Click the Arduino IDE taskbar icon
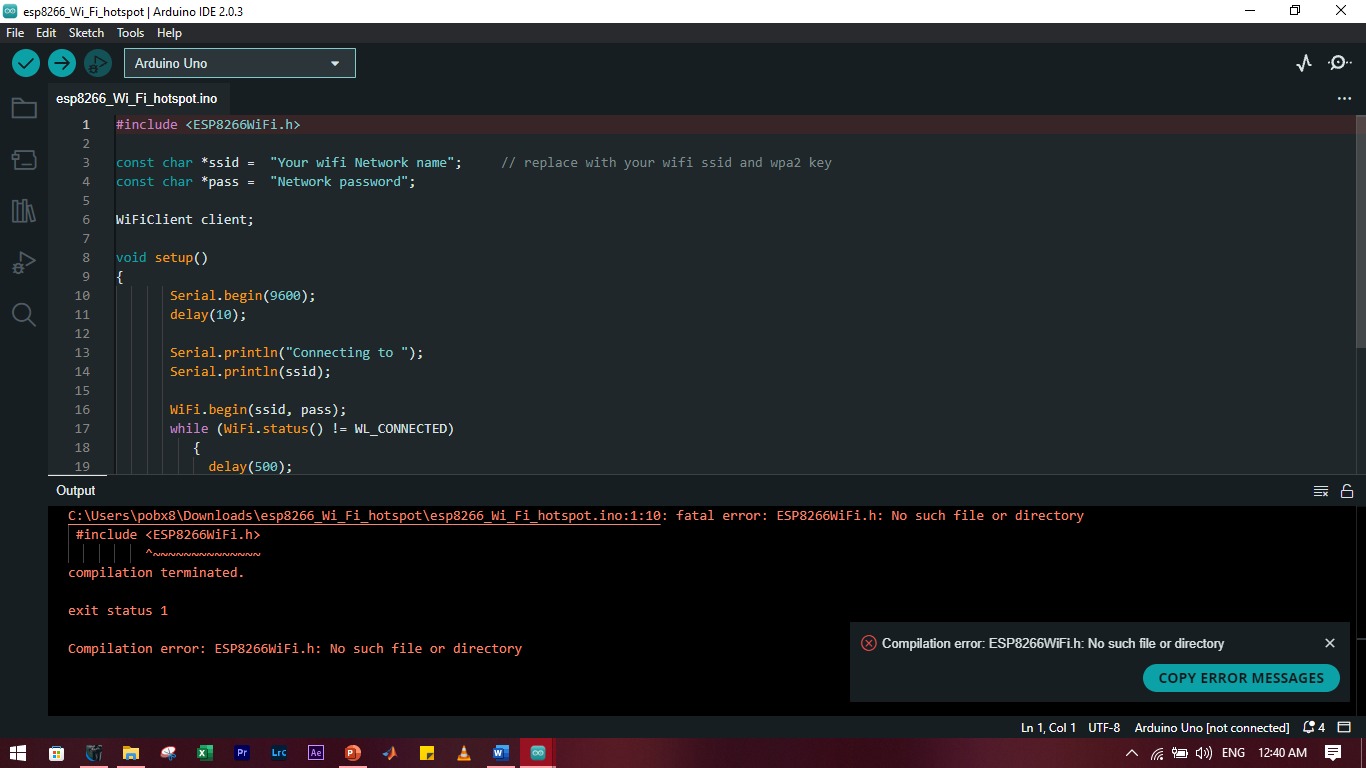The width and height of the screenshot is (1366, 768). click(x=538, y=753)
